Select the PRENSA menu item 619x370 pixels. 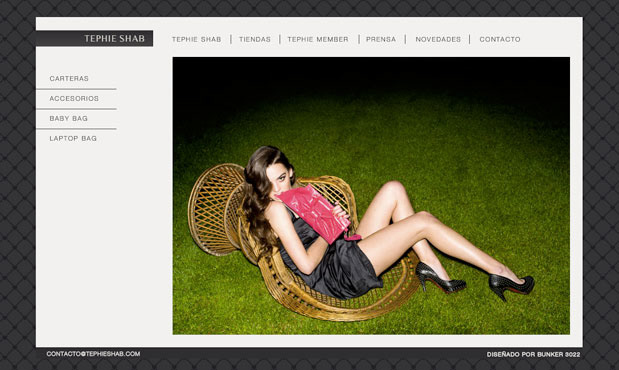click(x=381, y=39)
